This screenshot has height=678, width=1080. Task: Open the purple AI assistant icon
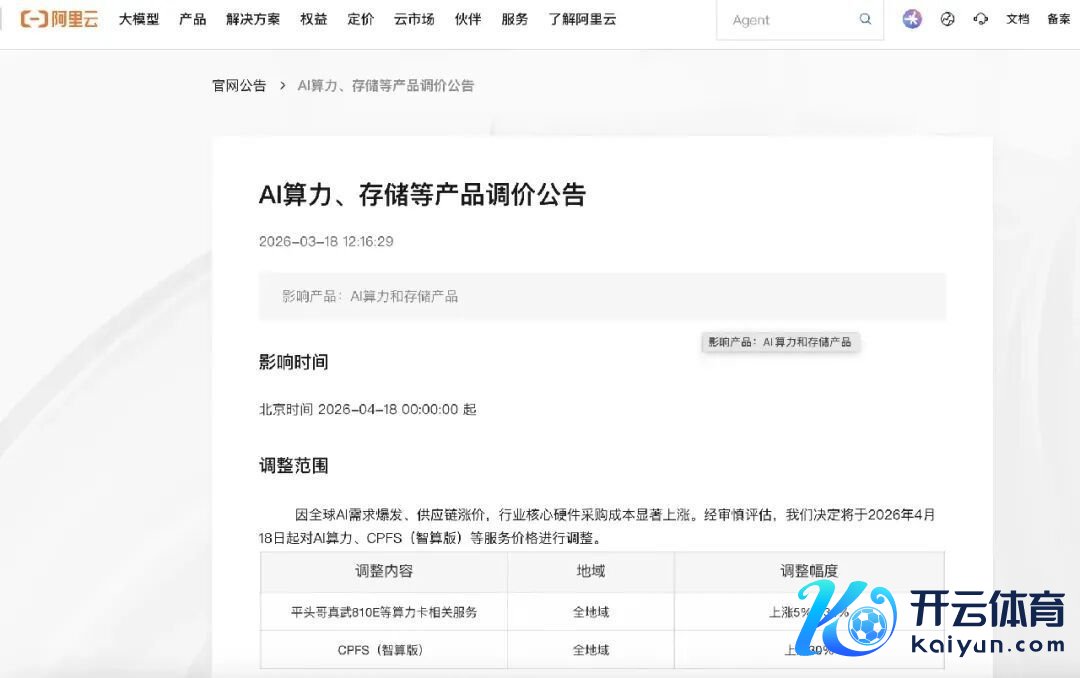click(x=912, y=19)
